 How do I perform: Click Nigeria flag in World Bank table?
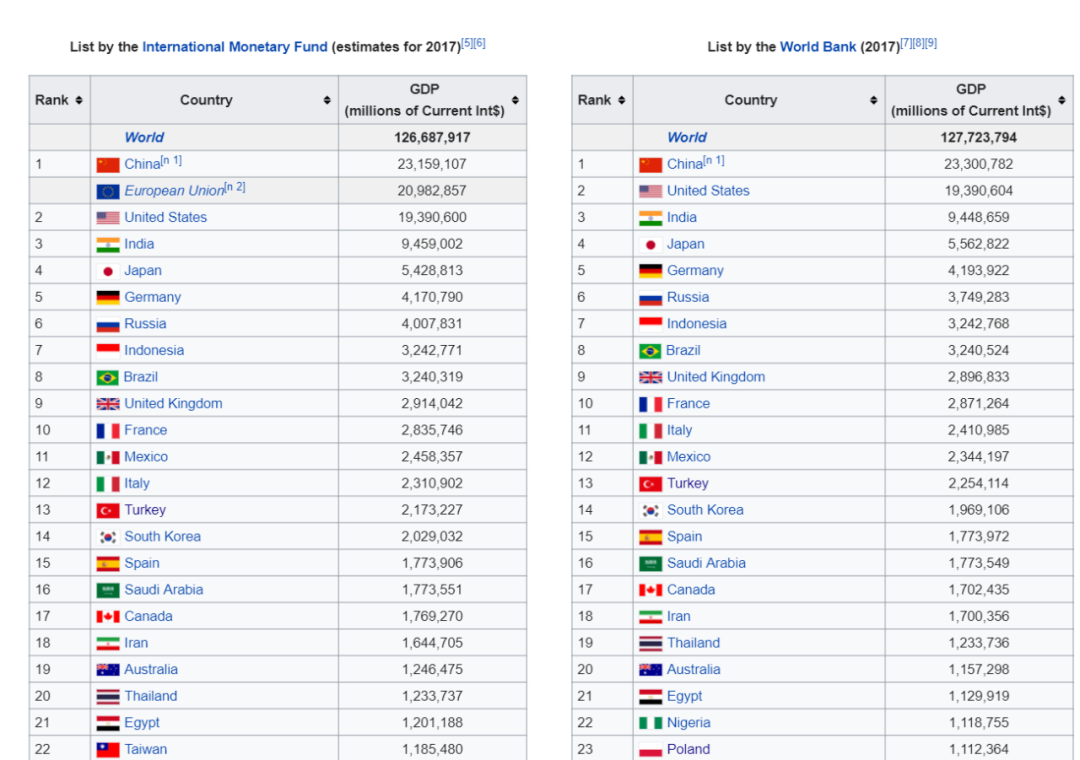[x=650, y=723]
